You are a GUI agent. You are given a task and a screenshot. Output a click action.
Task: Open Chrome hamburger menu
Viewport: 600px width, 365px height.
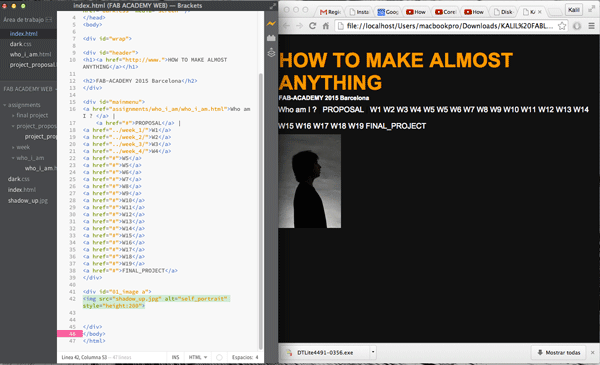coord(591,26)
